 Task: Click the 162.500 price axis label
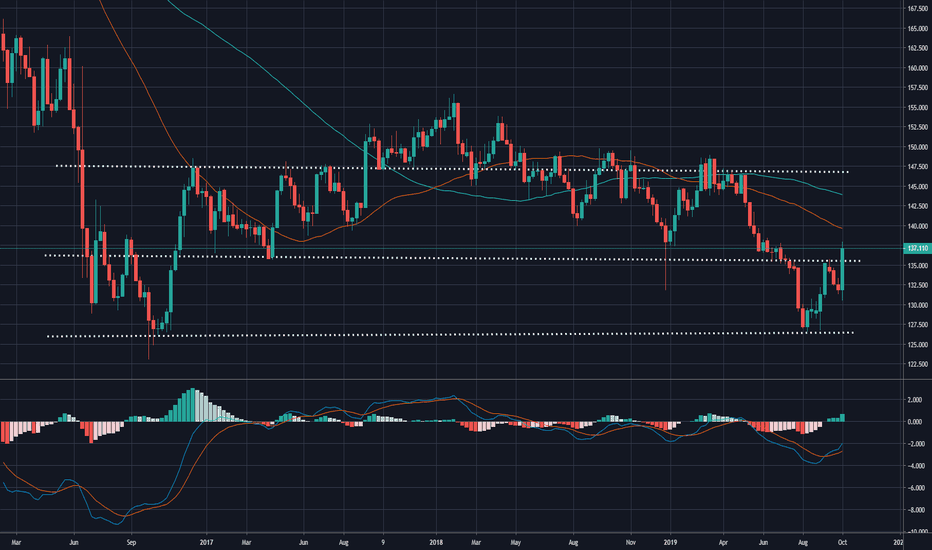918,48
